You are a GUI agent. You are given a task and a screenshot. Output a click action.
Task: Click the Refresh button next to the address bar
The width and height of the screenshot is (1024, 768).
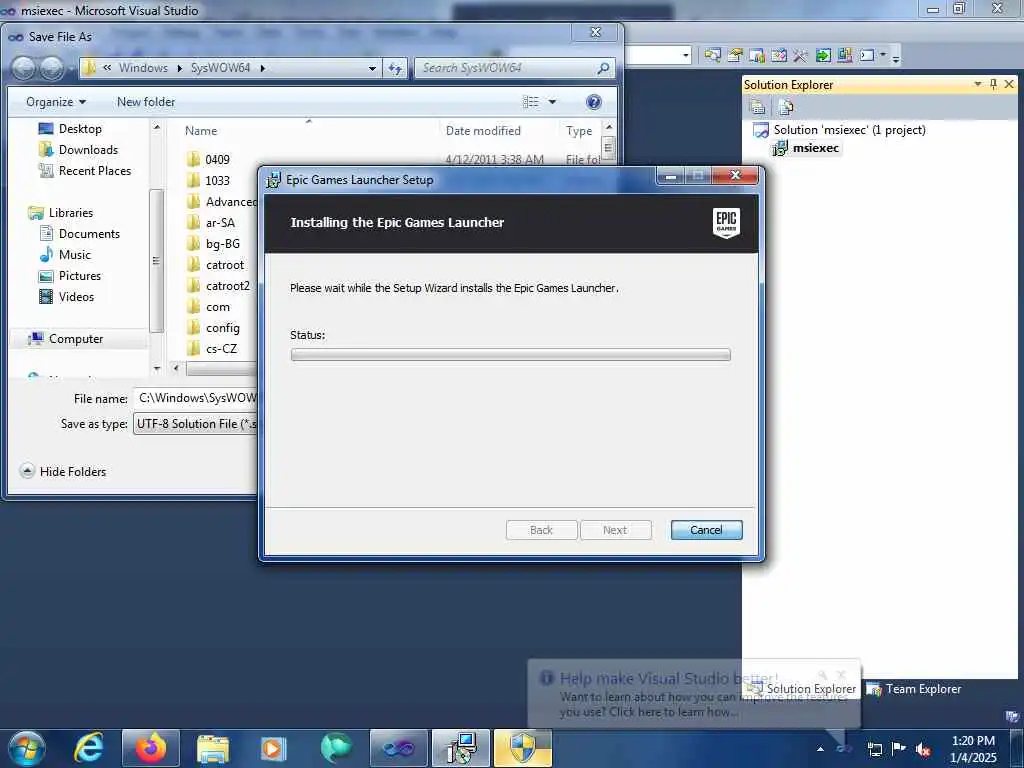click(x=395, y=68)
